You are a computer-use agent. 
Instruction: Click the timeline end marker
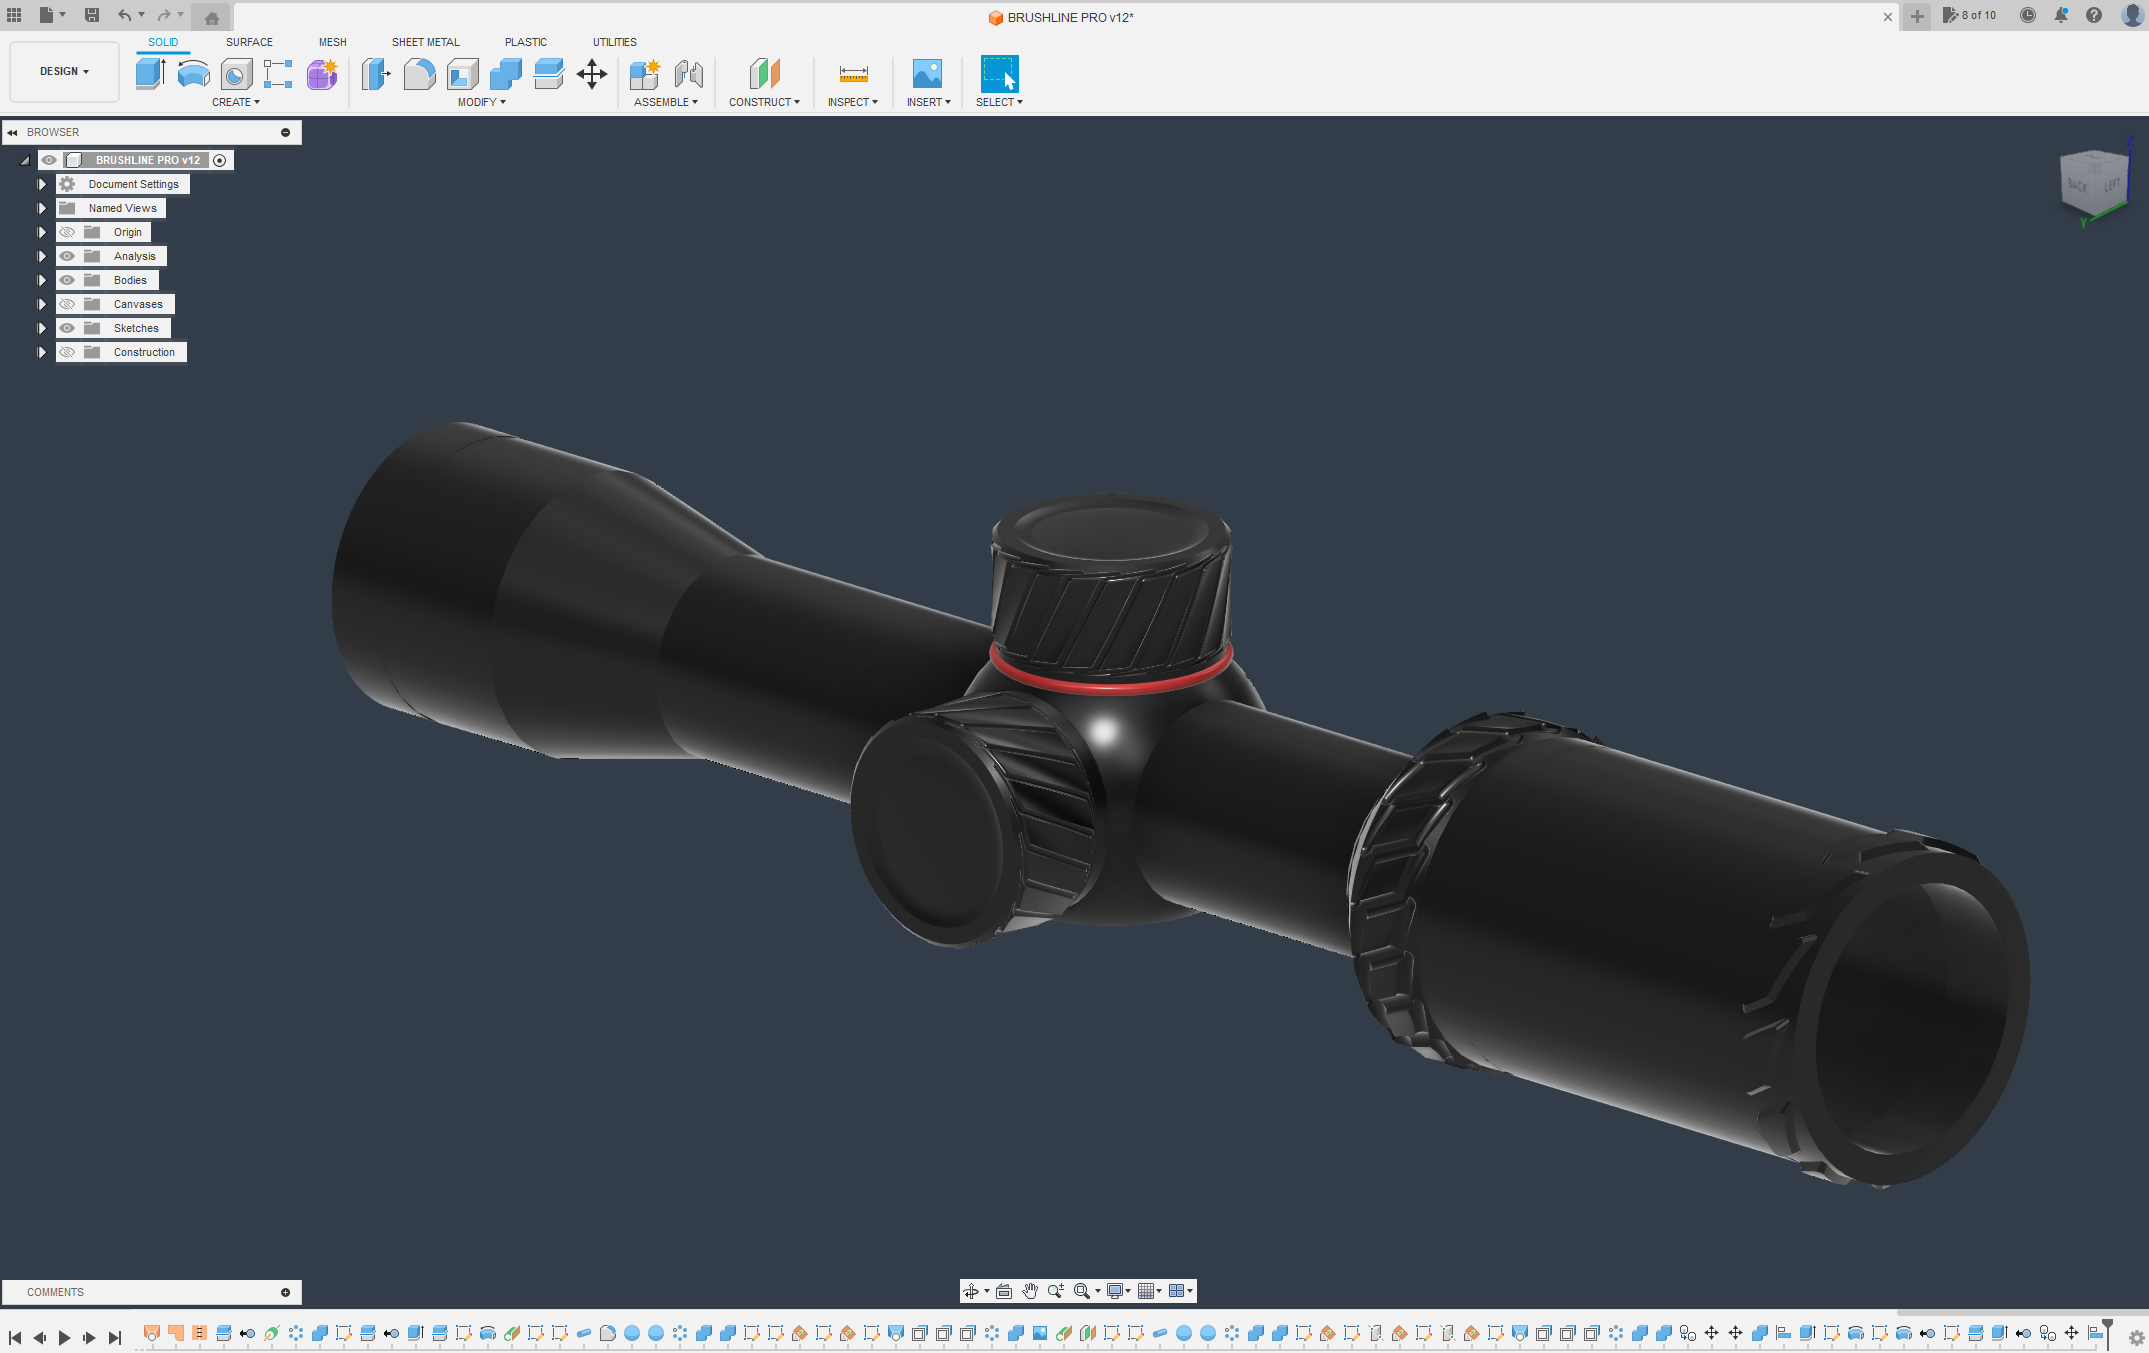point(2107,1328)
